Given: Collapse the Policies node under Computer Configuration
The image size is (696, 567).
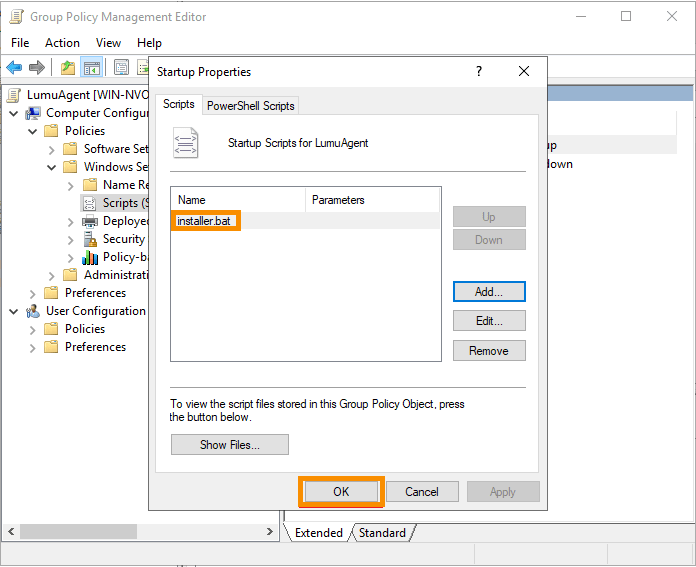Looking at the screenshot, I should [x=33, y=131].
